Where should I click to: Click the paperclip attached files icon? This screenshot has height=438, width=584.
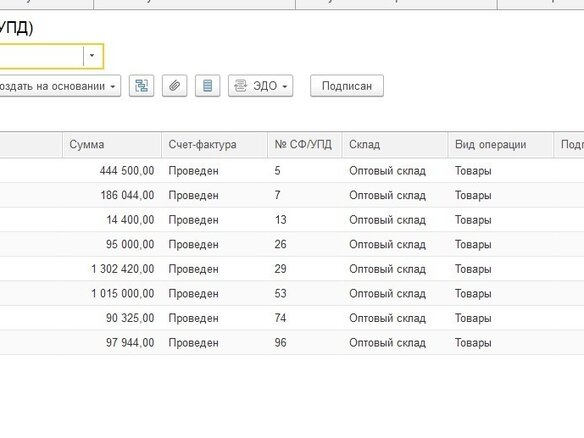[174, 86]
